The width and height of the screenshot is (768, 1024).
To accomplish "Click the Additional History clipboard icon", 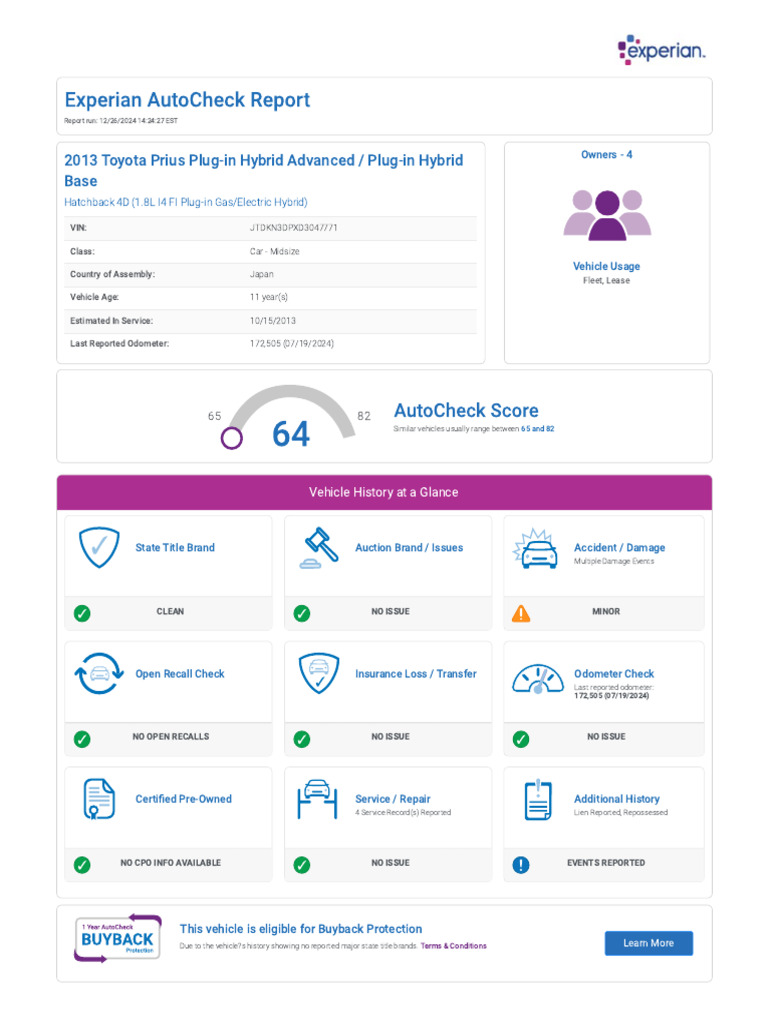I will point(538,799).
